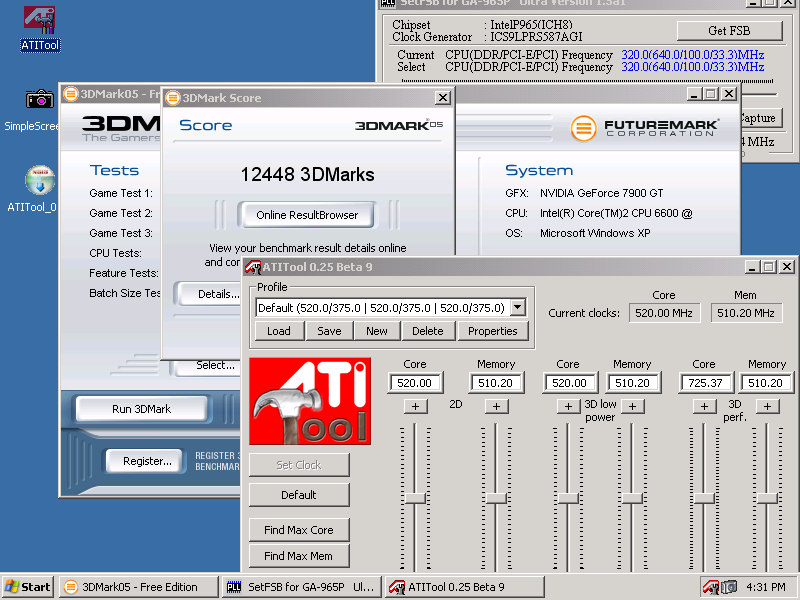Click the ATITool system tray icon
Viewport: 800px width, 600px height.
(710, 587)
